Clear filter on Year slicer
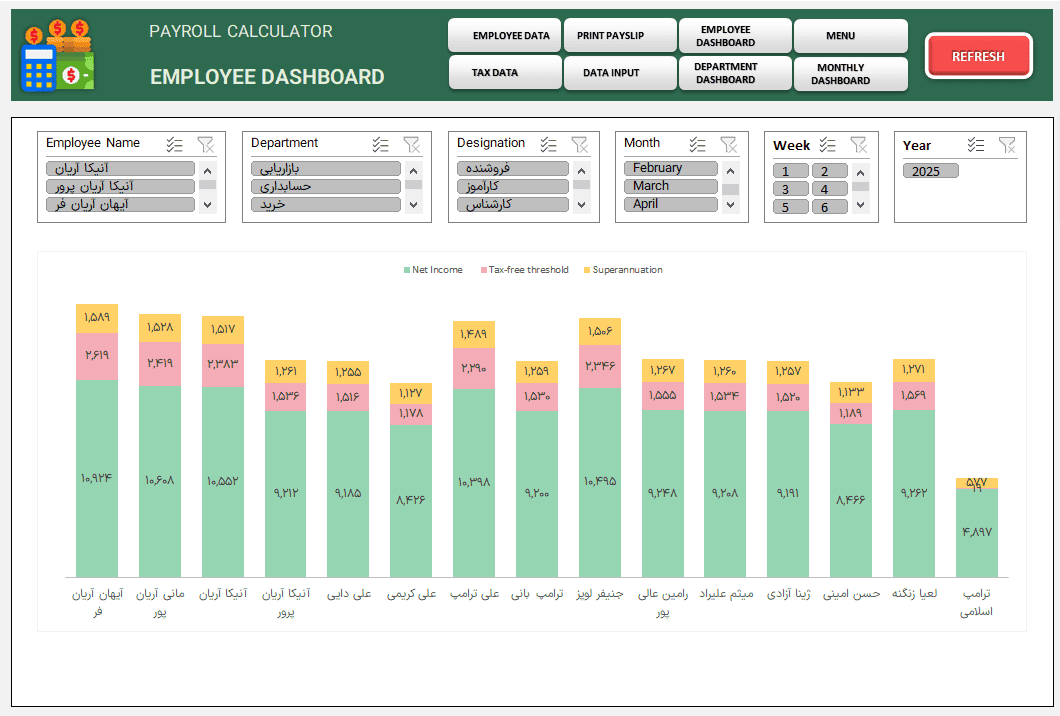The width and height of the screenshot is (1060, 716). [1007, 144]
